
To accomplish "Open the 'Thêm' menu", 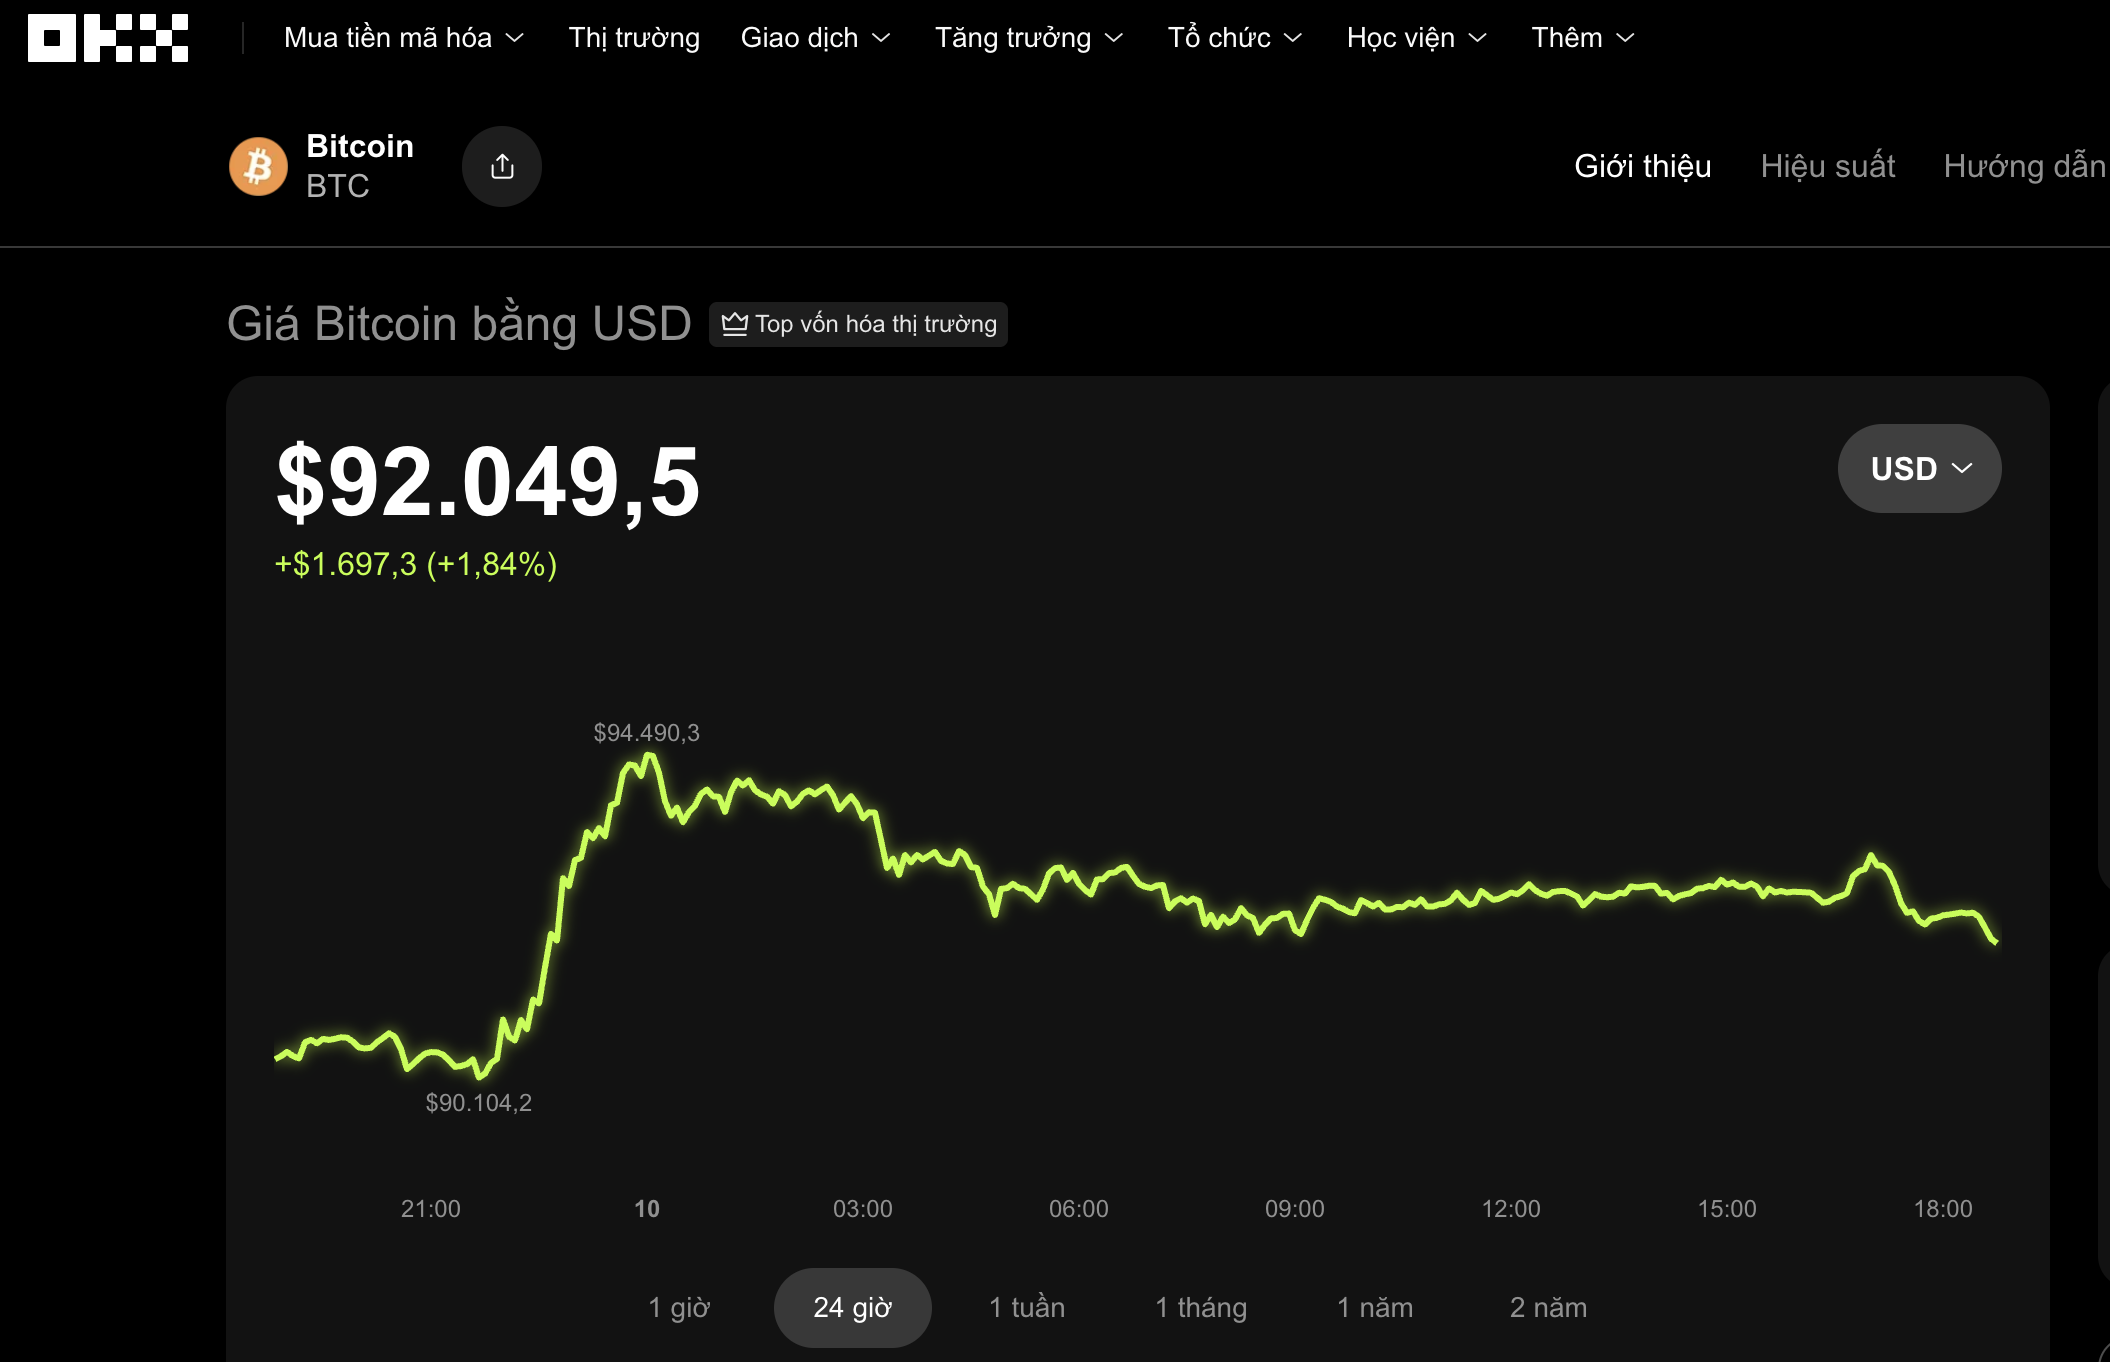I will pos(1582,38).
